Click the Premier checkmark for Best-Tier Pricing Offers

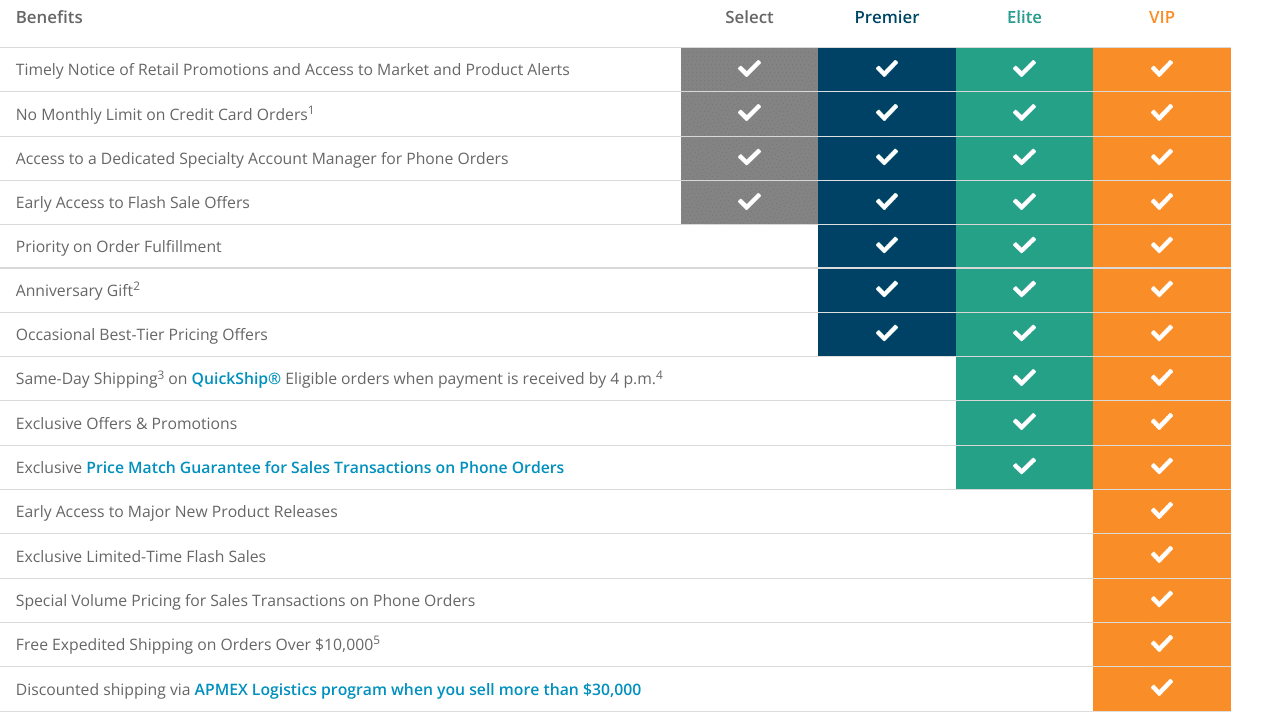pyautogui.click(x=886, y=334)
